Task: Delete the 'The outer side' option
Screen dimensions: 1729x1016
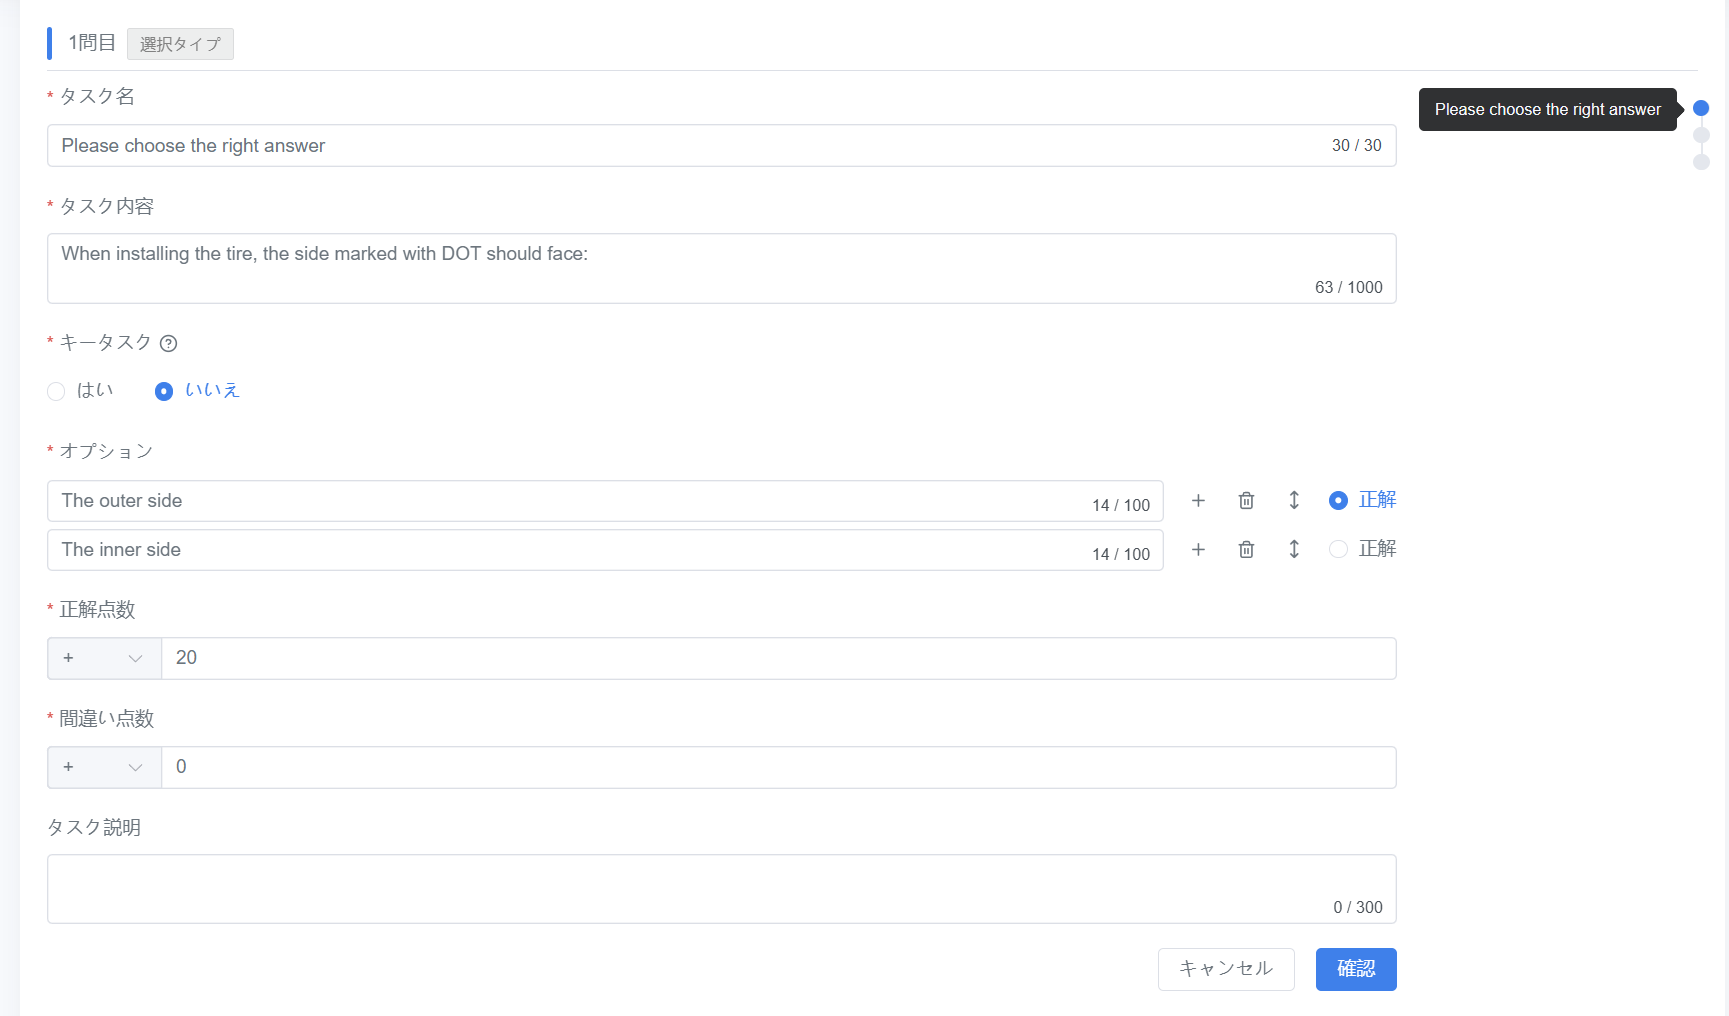Action: click(x=1246, y=501)
